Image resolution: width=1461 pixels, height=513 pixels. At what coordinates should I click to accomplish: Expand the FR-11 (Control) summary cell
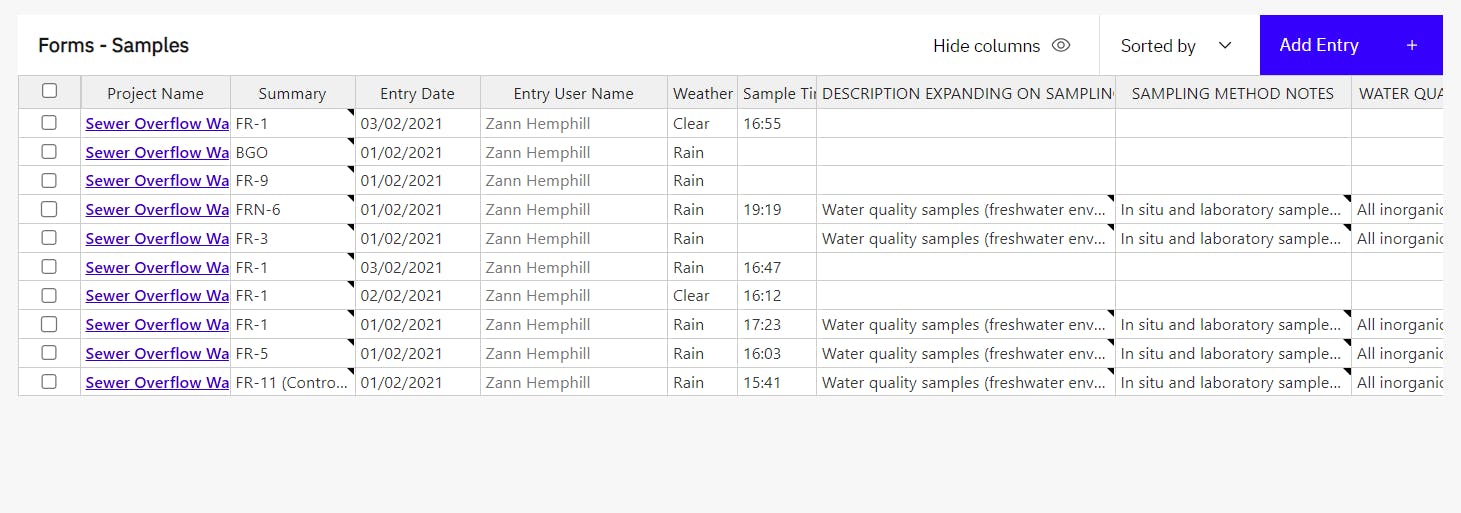[292, 382]
